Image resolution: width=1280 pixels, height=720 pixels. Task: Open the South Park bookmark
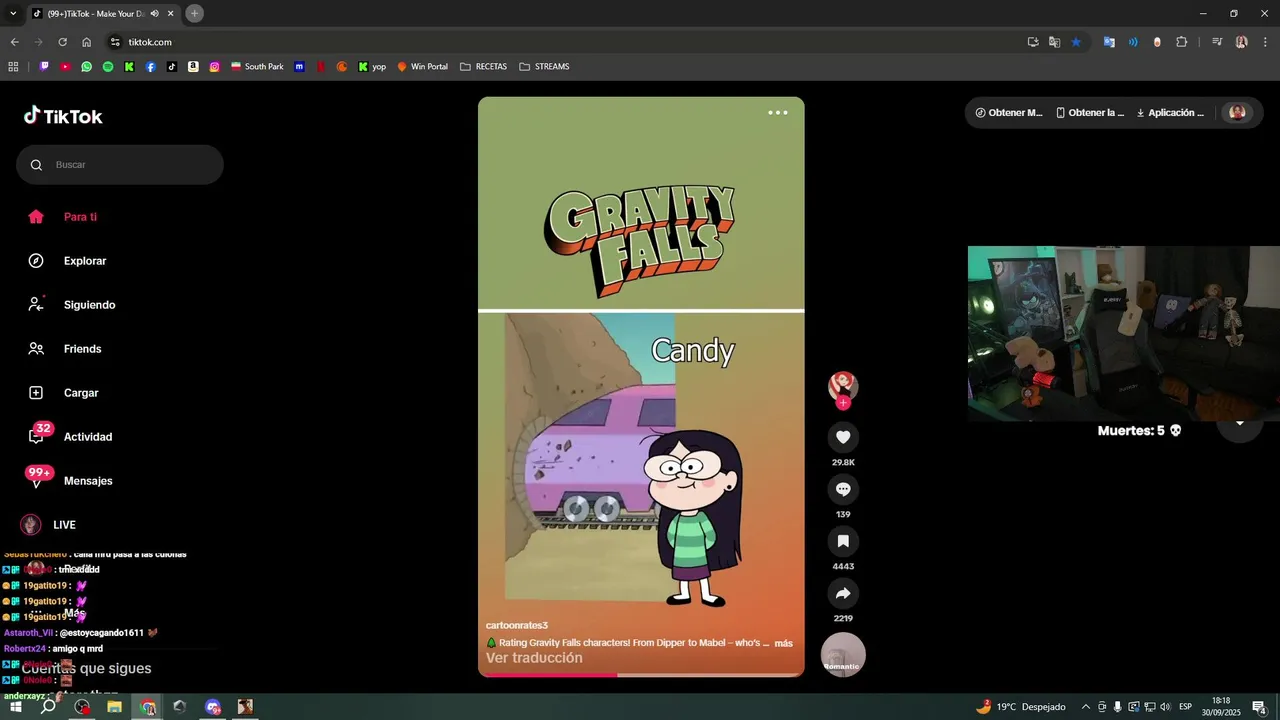(257, 67)
